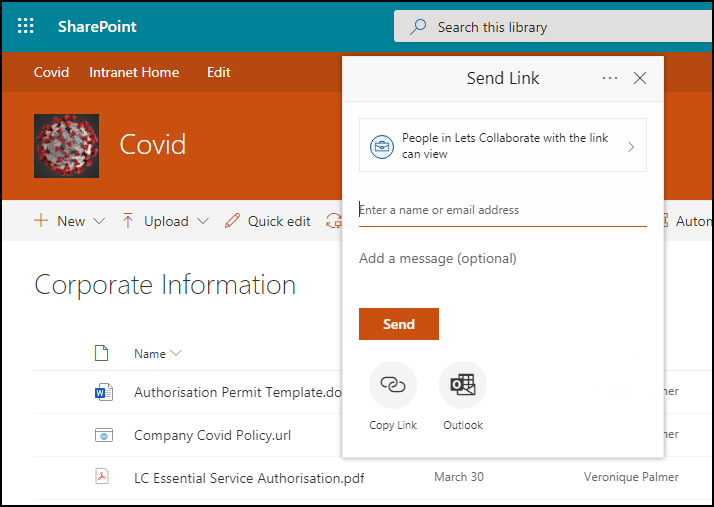714x507 pixels.
Task: Open the SharePoint app launcher waffle
Action: click(x=26, y=26)
